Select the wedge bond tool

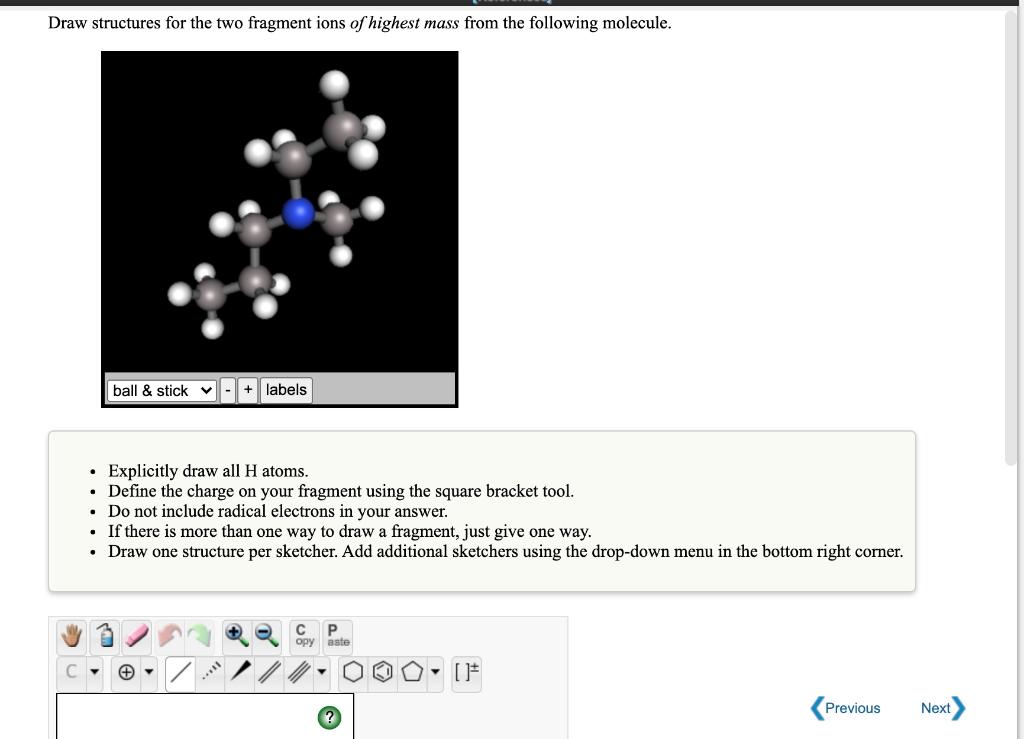point(238,673)
